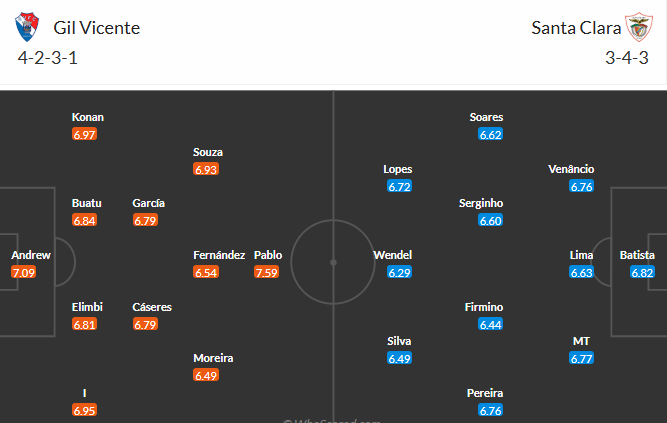Select Fernández in attacking midfield

pyautogui.click(x=219, y=255)
